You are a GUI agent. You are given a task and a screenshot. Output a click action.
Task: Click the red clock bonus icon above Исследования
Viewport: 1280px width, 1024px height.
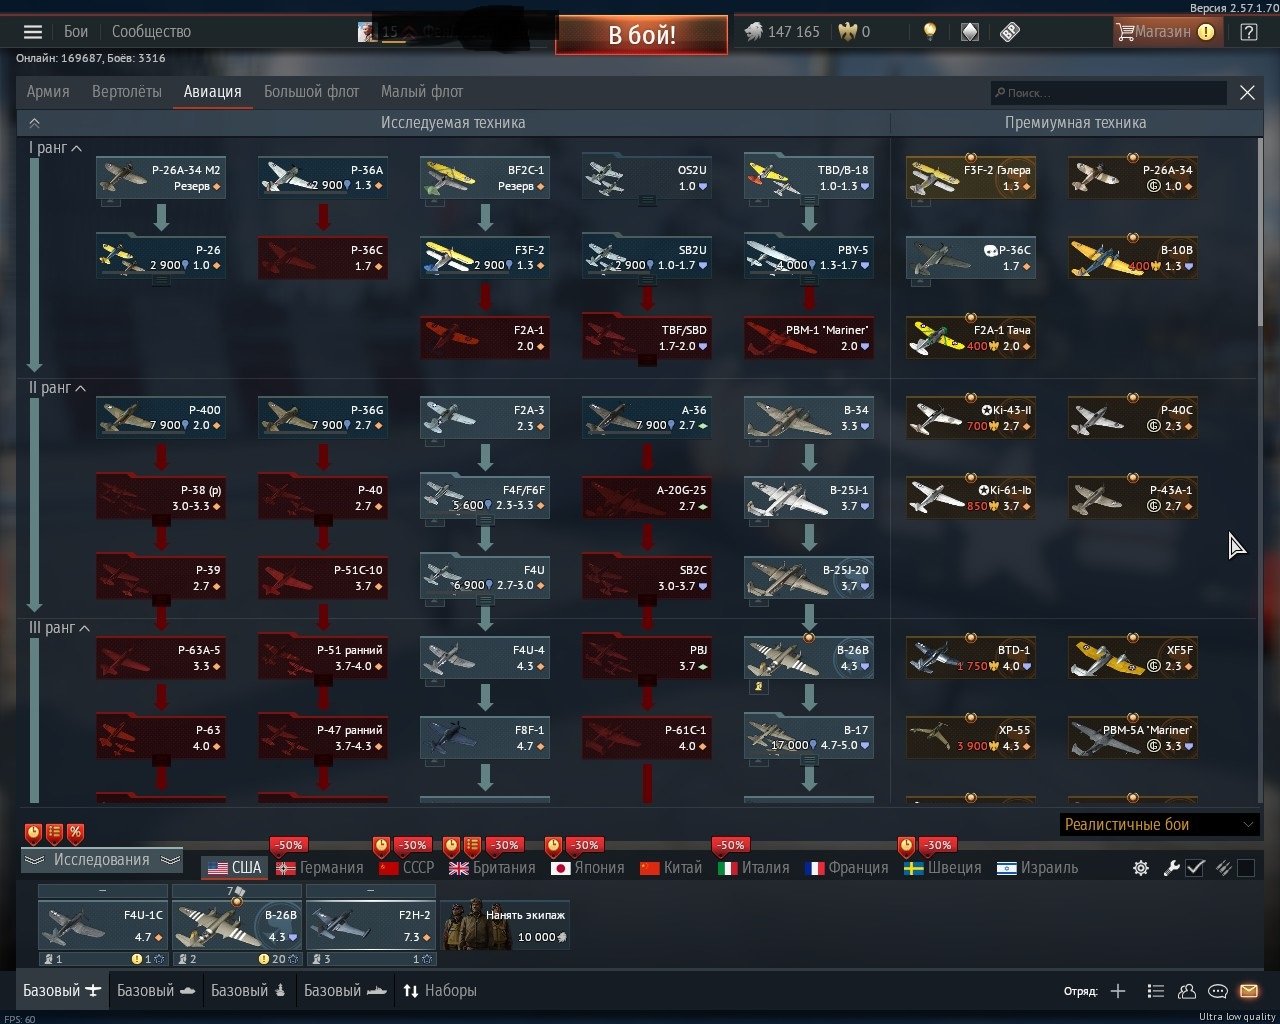pos(34,832)
